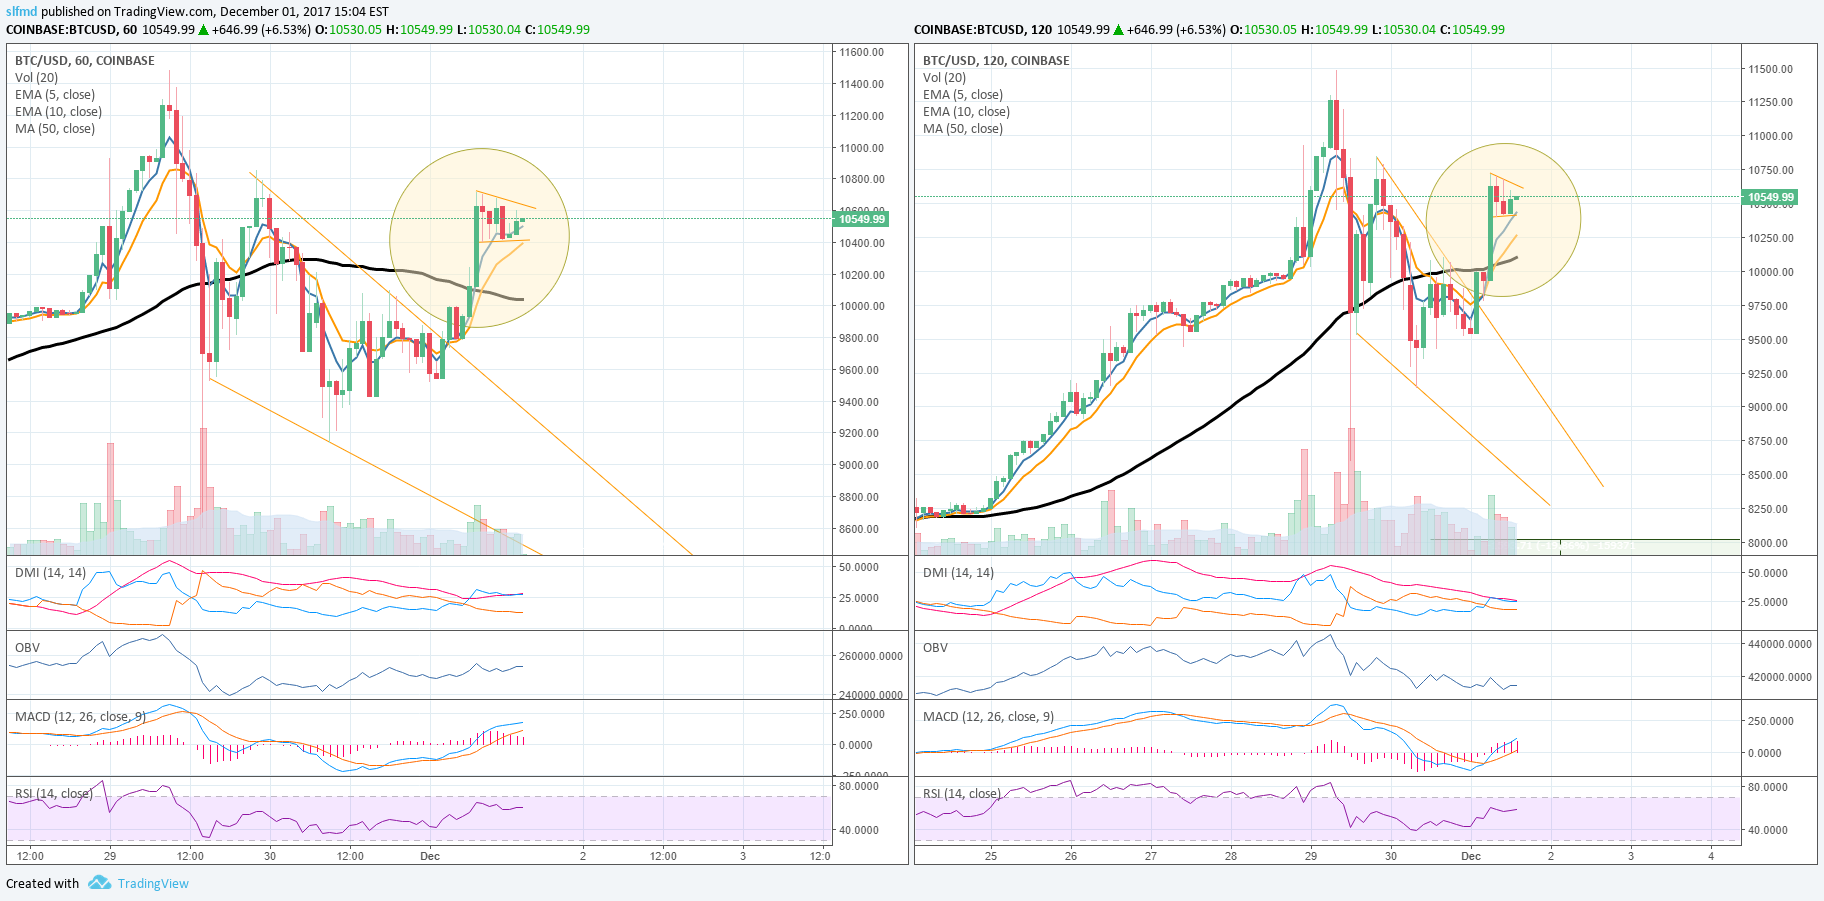
Task: Toggle the Vol (20) indicator on left chart
Action: click(x=35, y=77)
